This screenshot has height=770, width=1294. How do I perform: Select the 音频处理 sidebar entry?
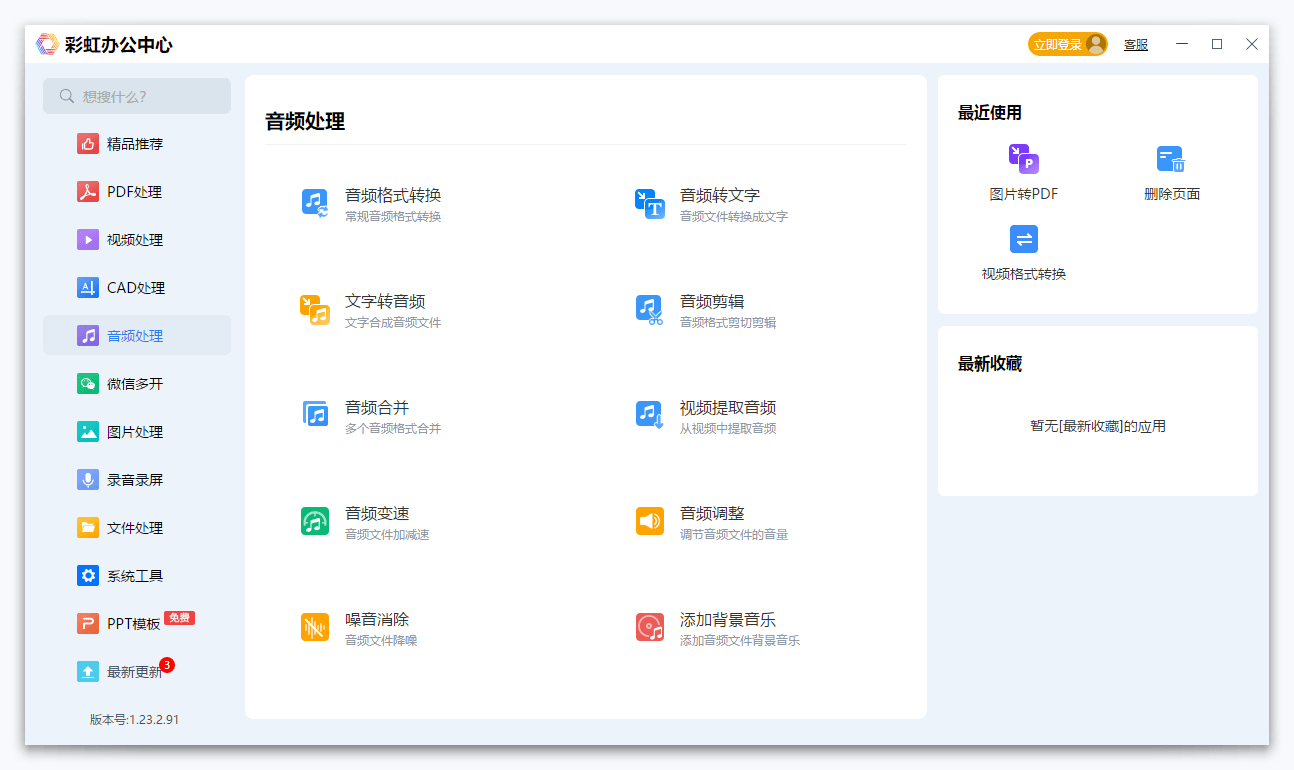(137, 336)
